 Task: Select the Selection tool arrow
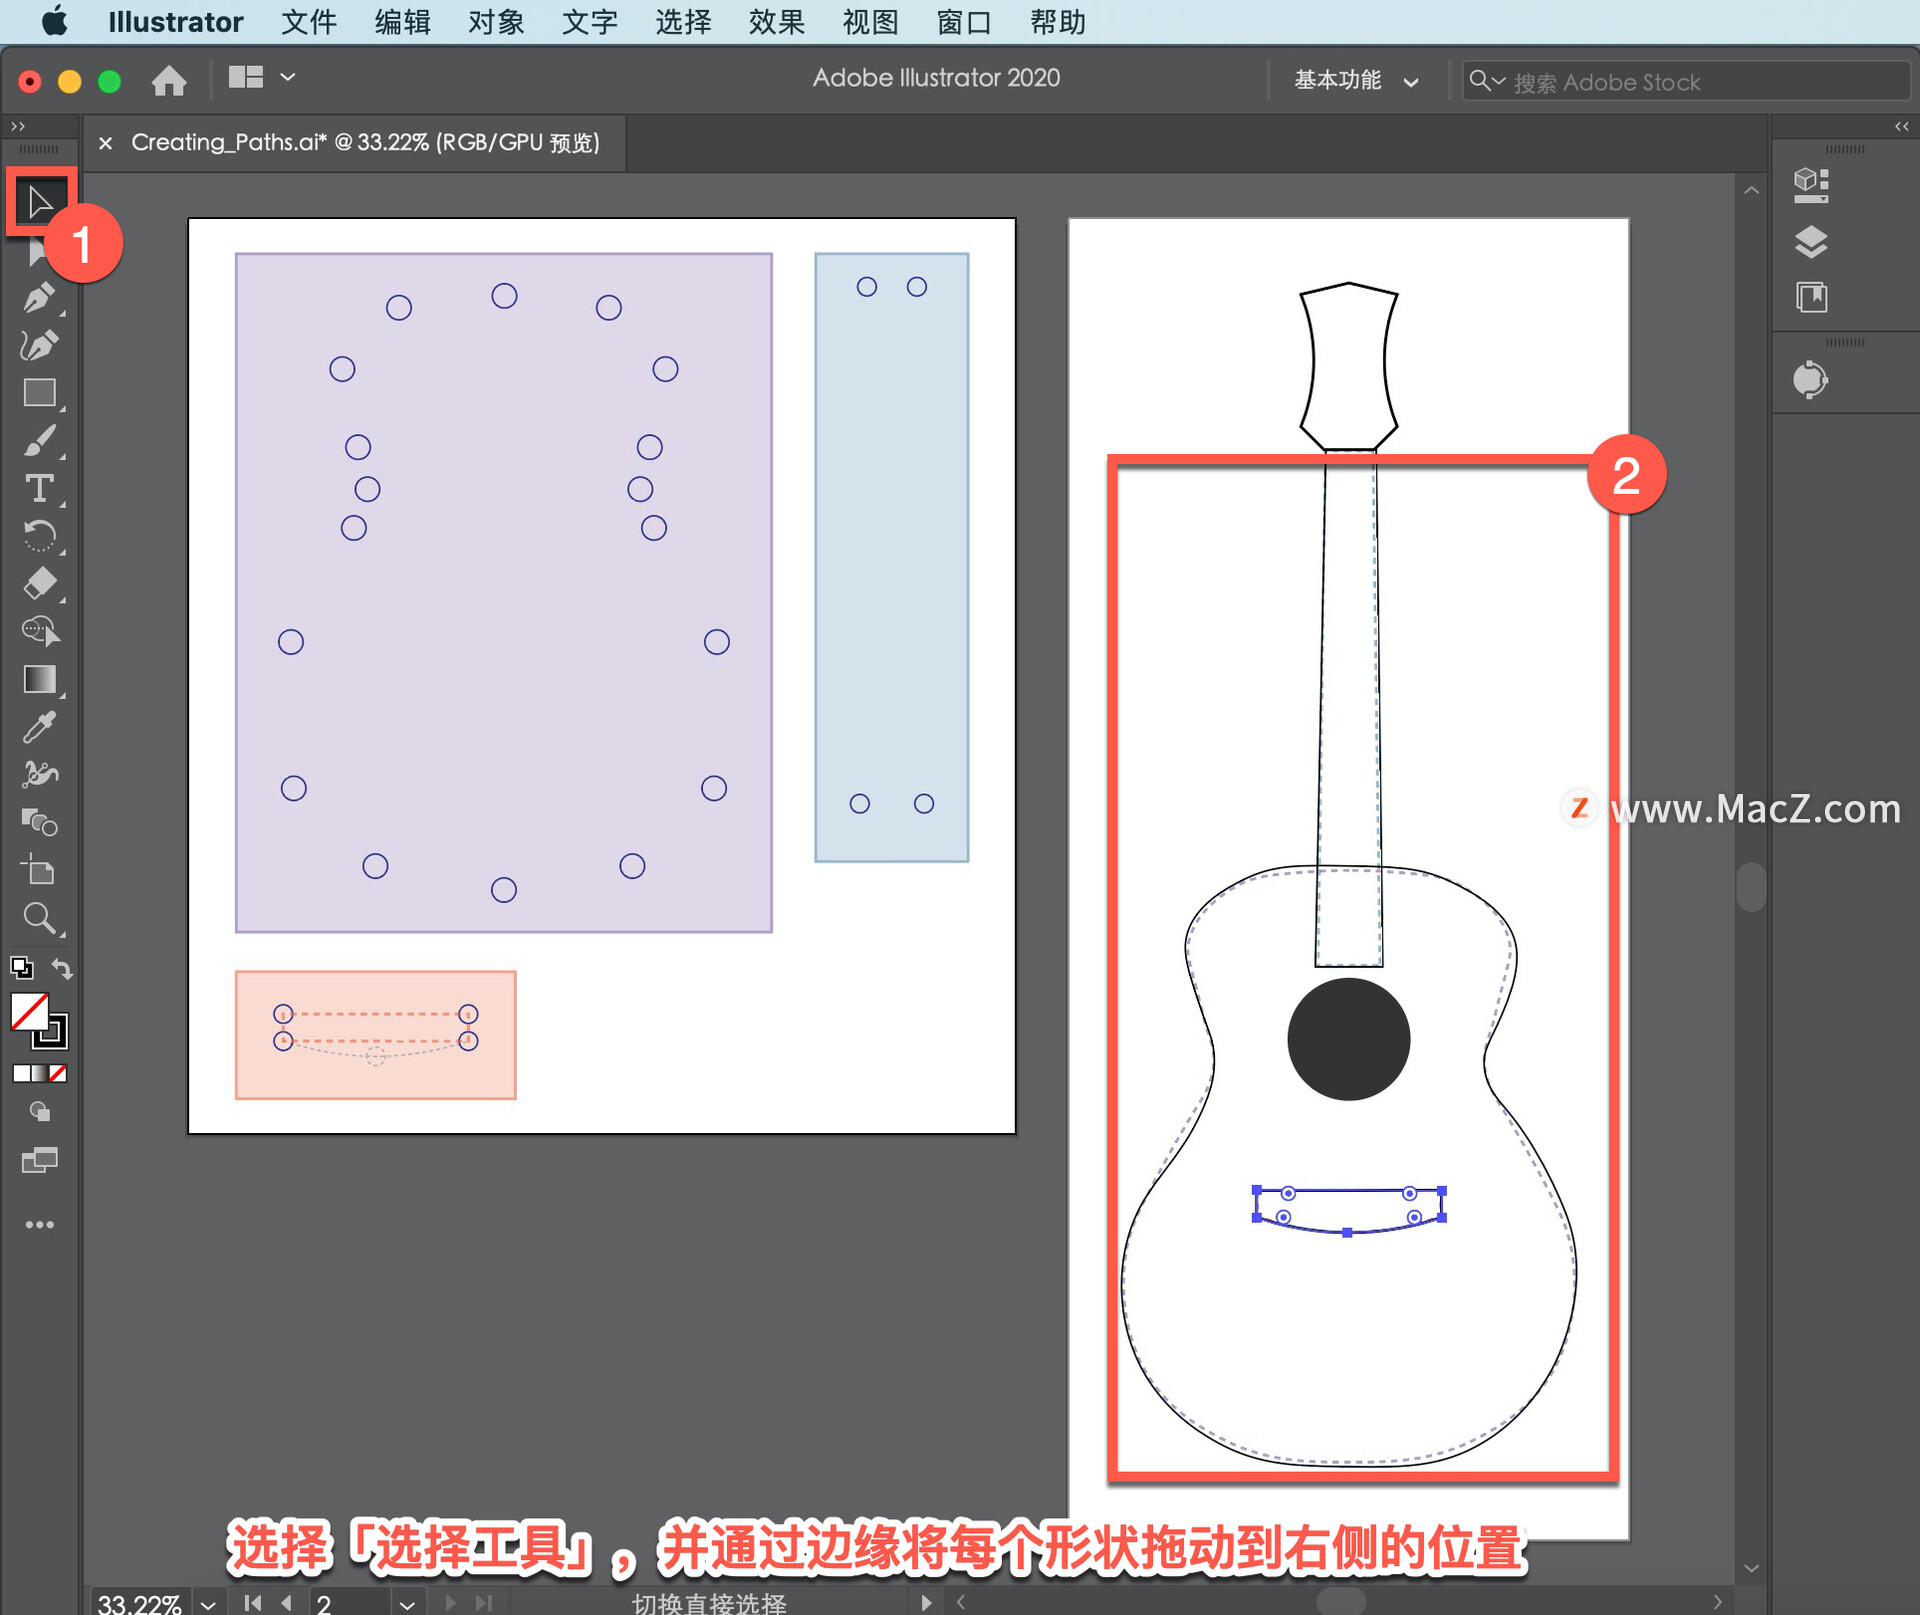39,201
